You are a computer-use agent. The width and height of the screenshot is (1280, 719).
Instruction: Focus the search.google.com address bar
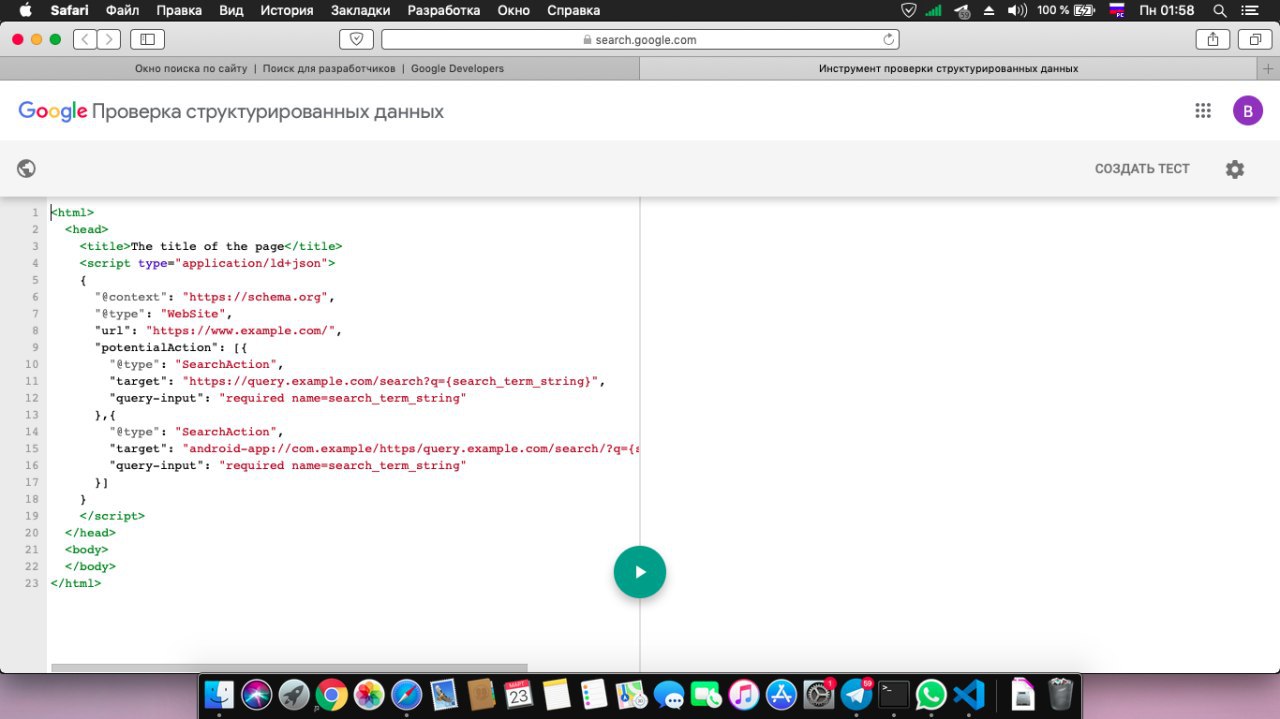(x=640, y=39)
